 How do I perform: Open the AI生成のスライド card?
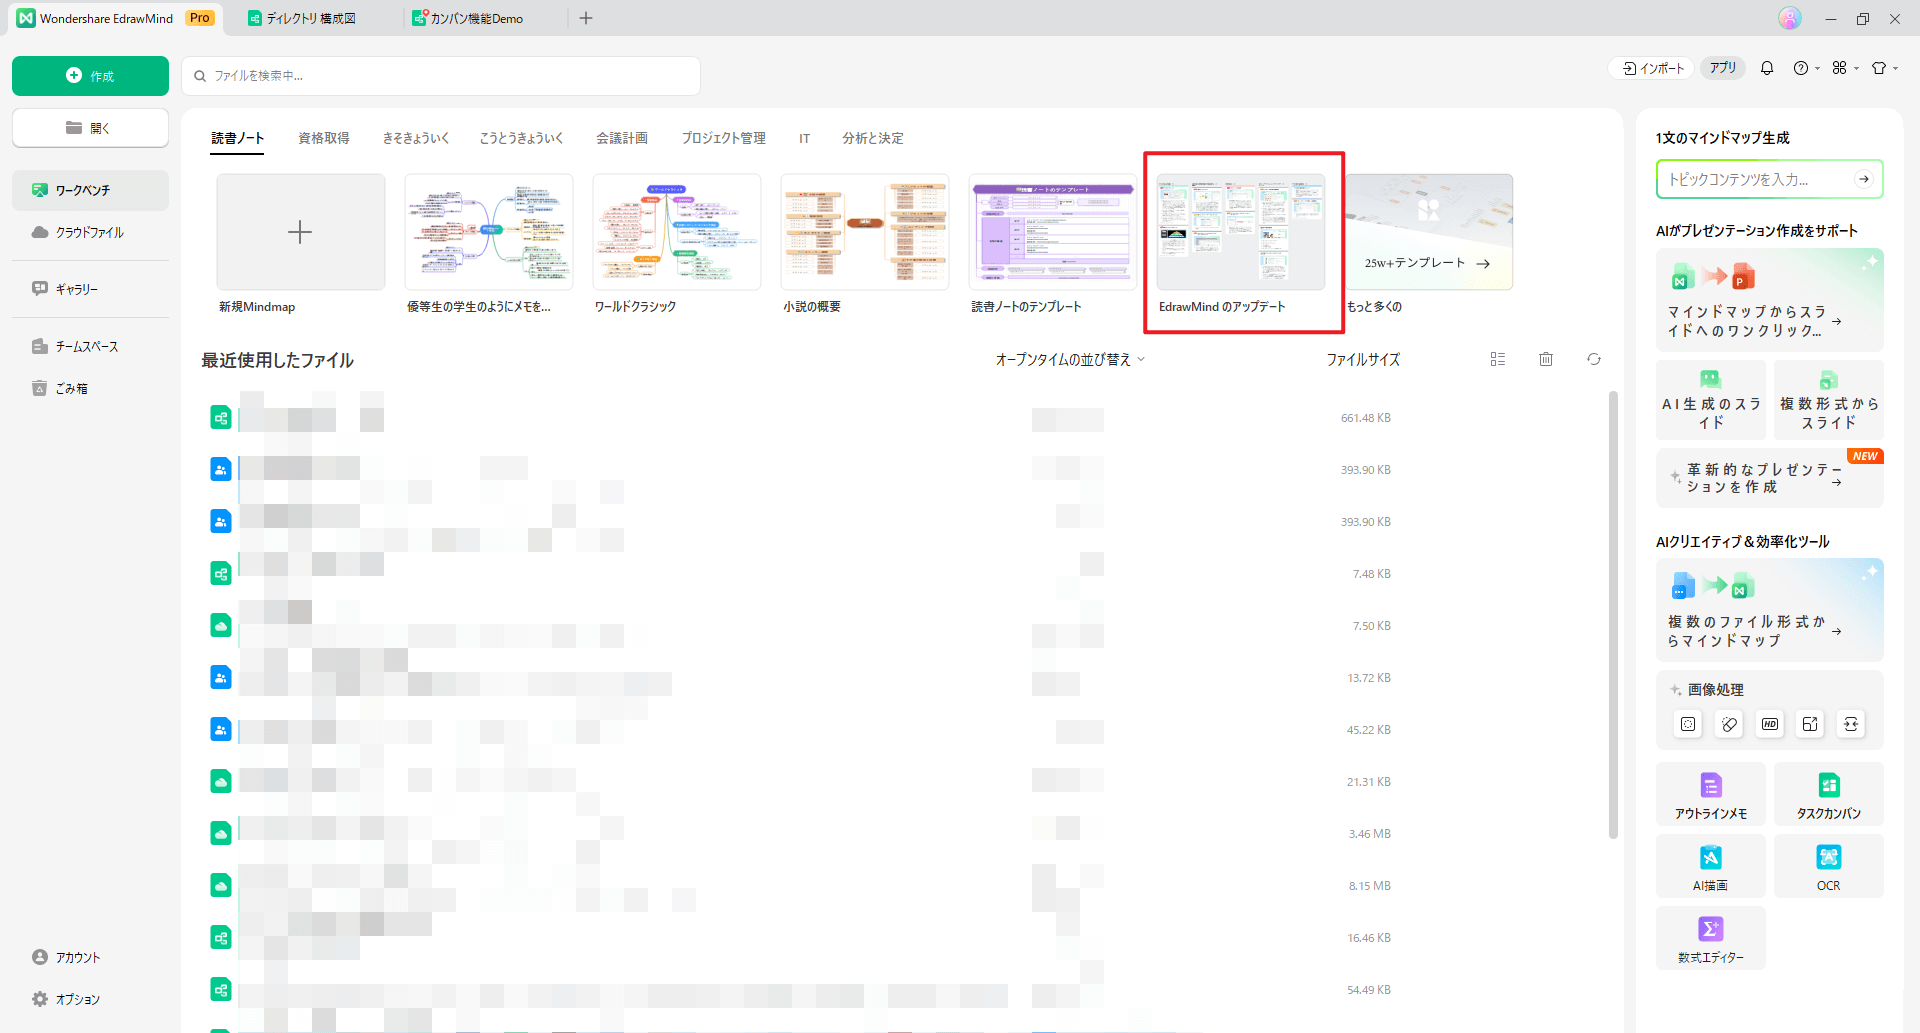tap(1711, 400)
